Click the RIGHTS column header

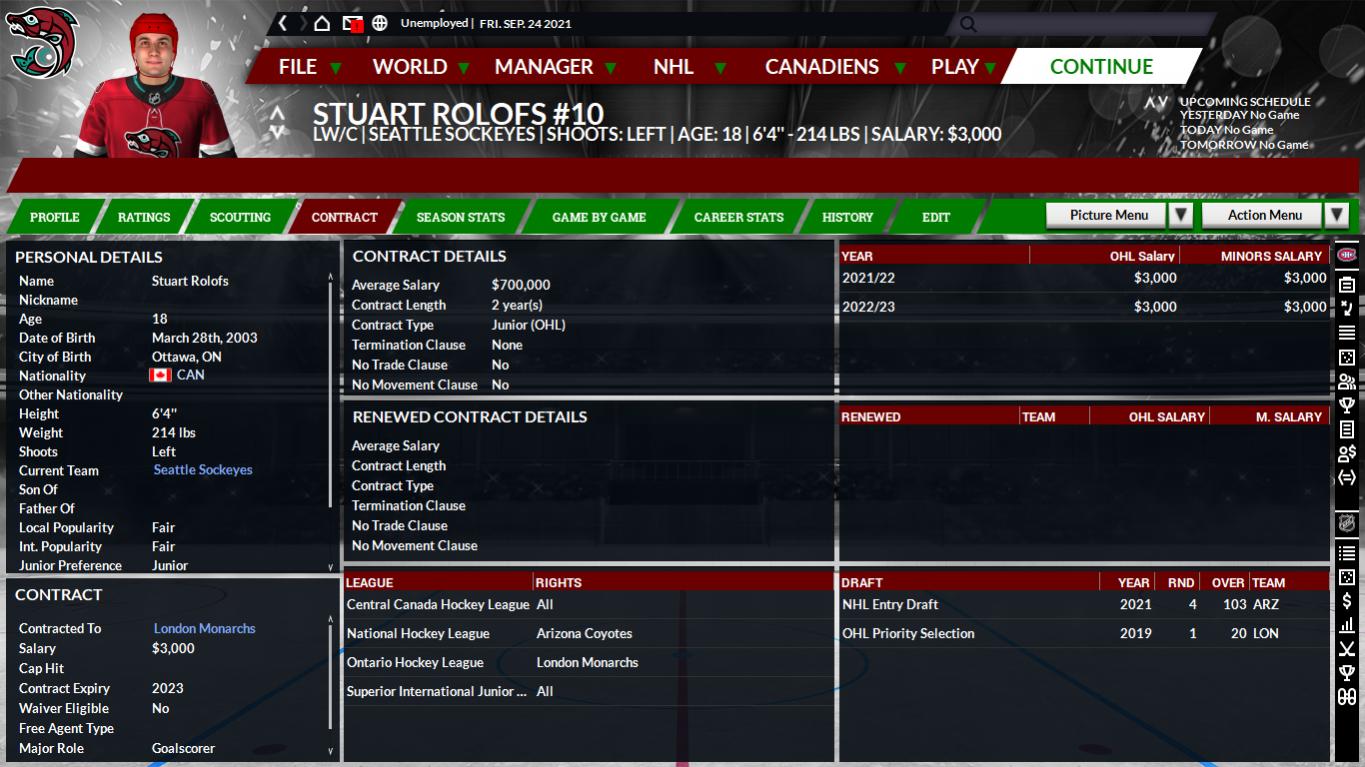(x=558, y=582)
